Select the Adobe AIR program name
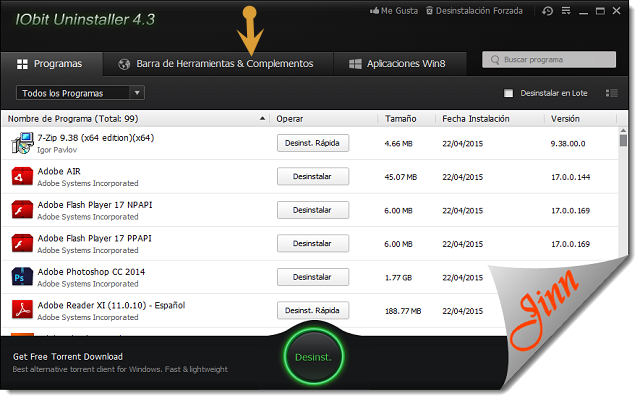Screen dimensions: 640x400 [x=59, y=171]
